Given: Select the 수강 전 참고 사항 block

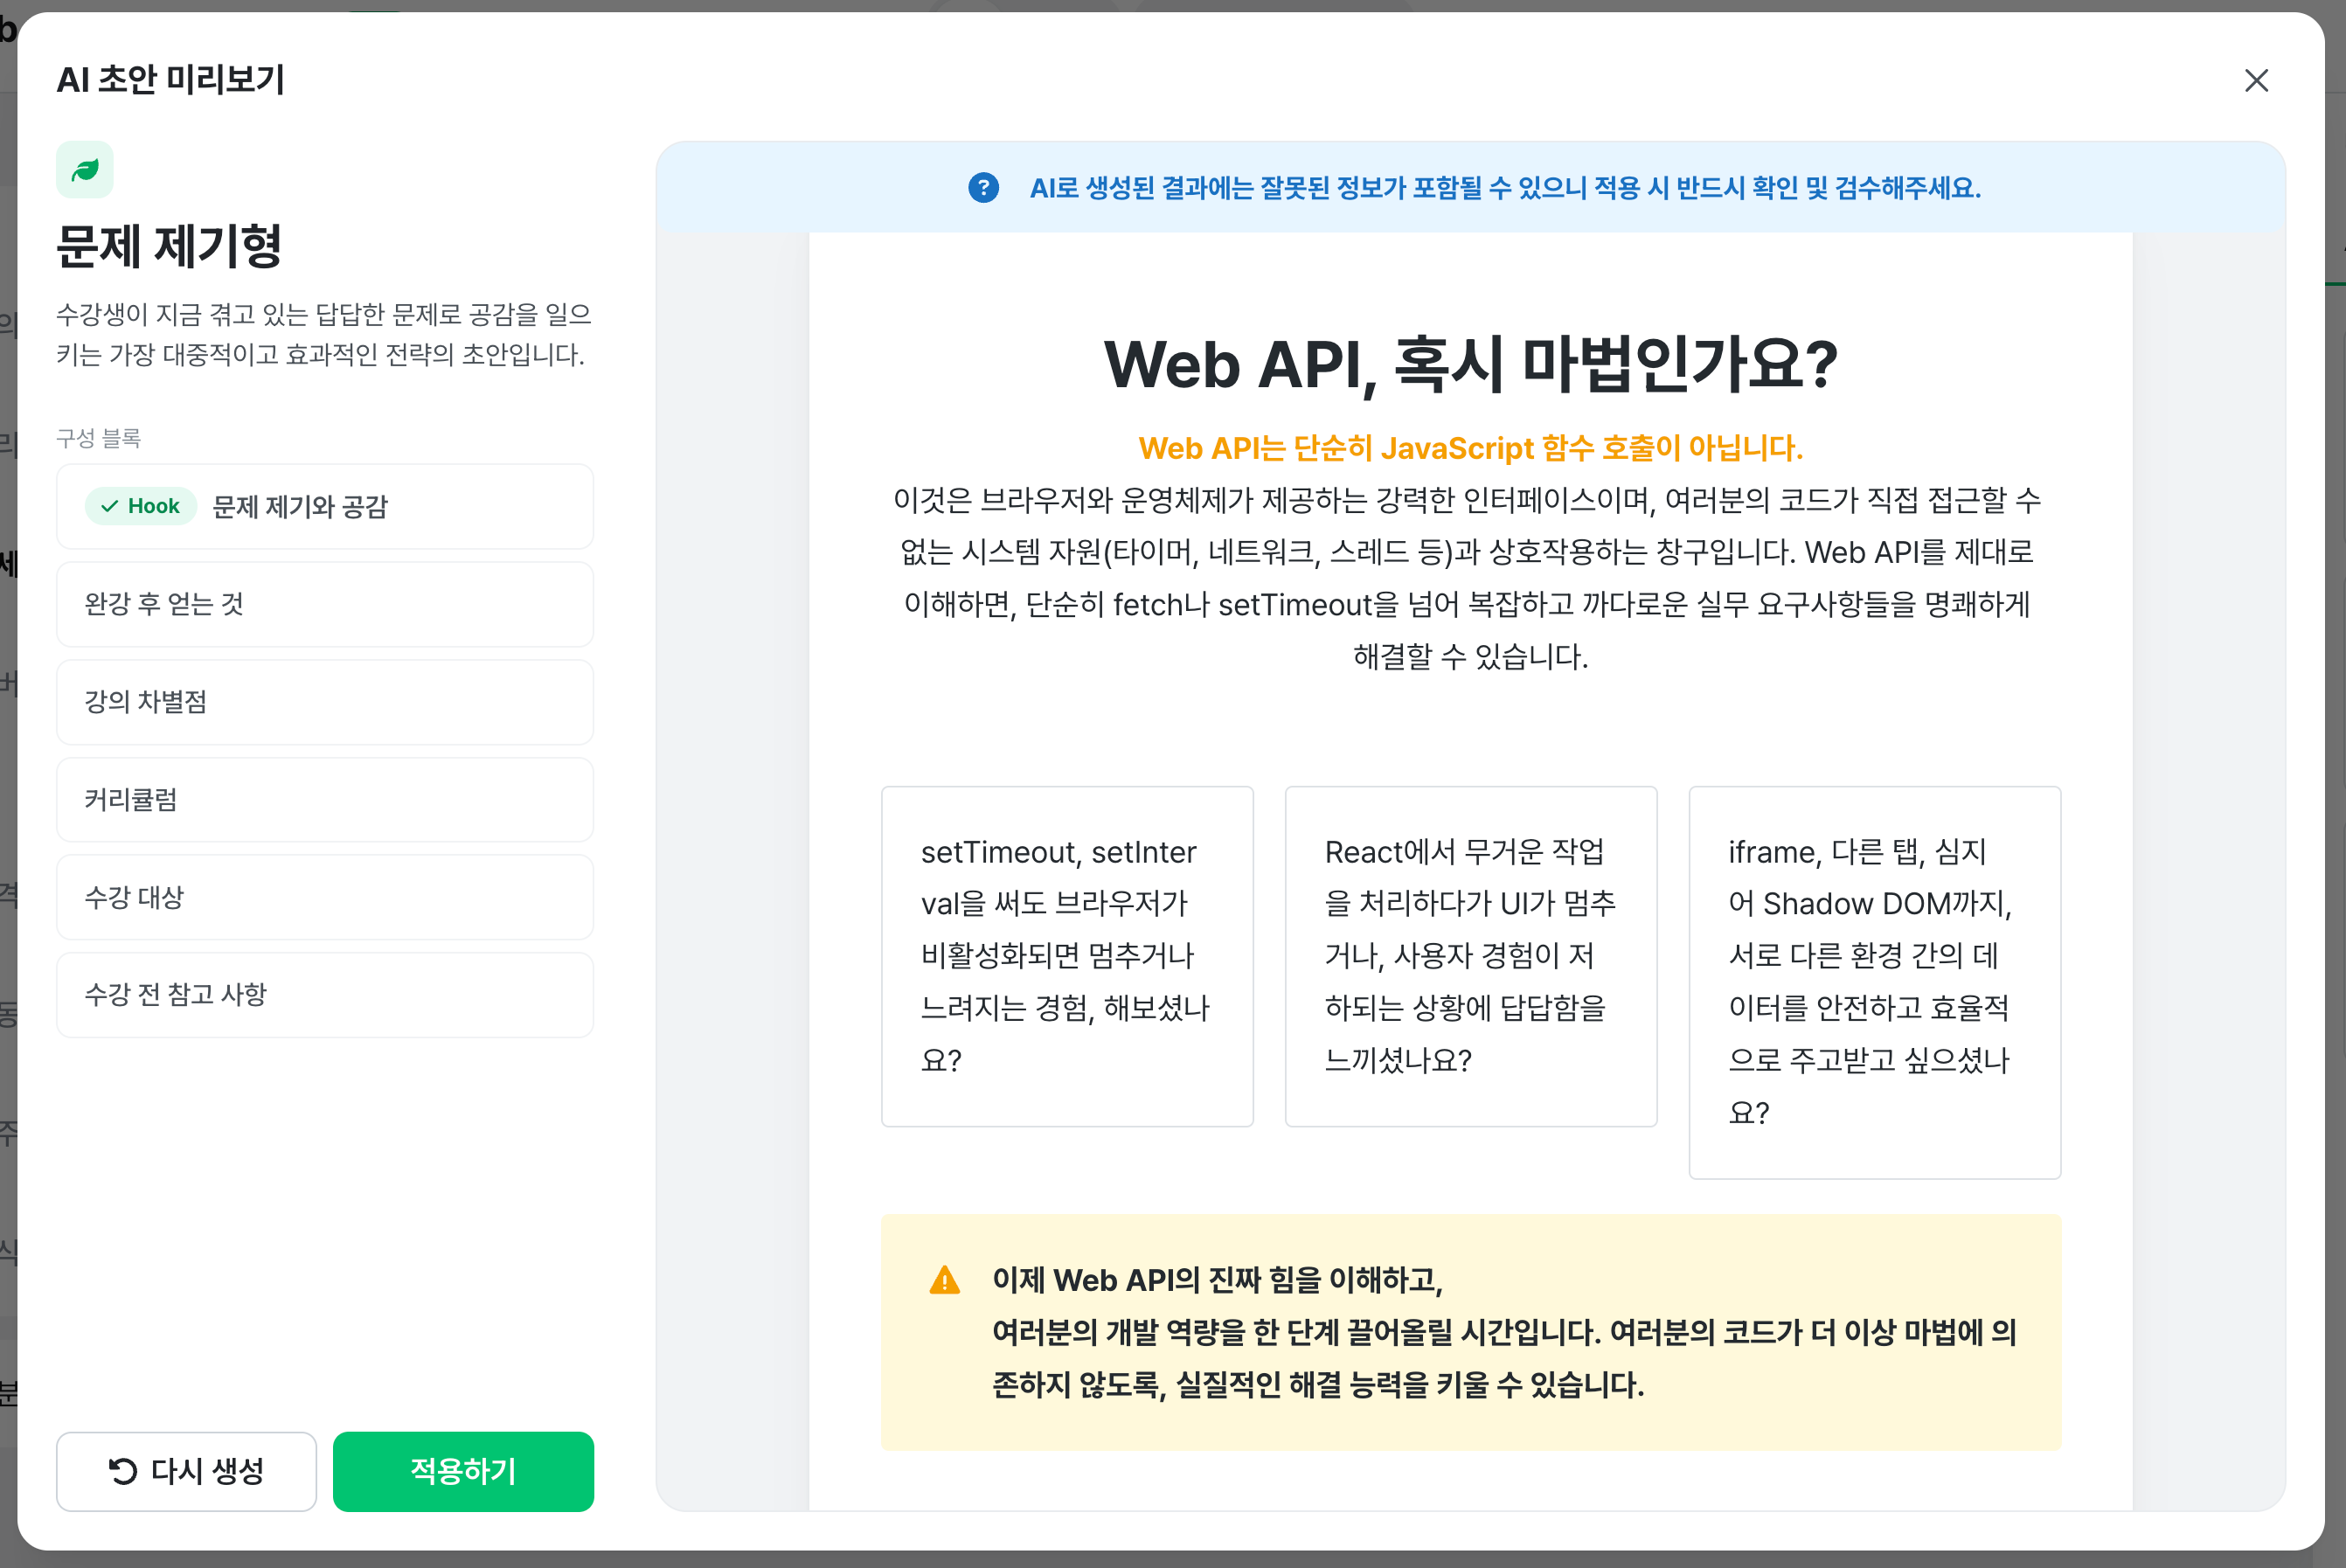Looking at the screenshot, I should coord(325,995).
